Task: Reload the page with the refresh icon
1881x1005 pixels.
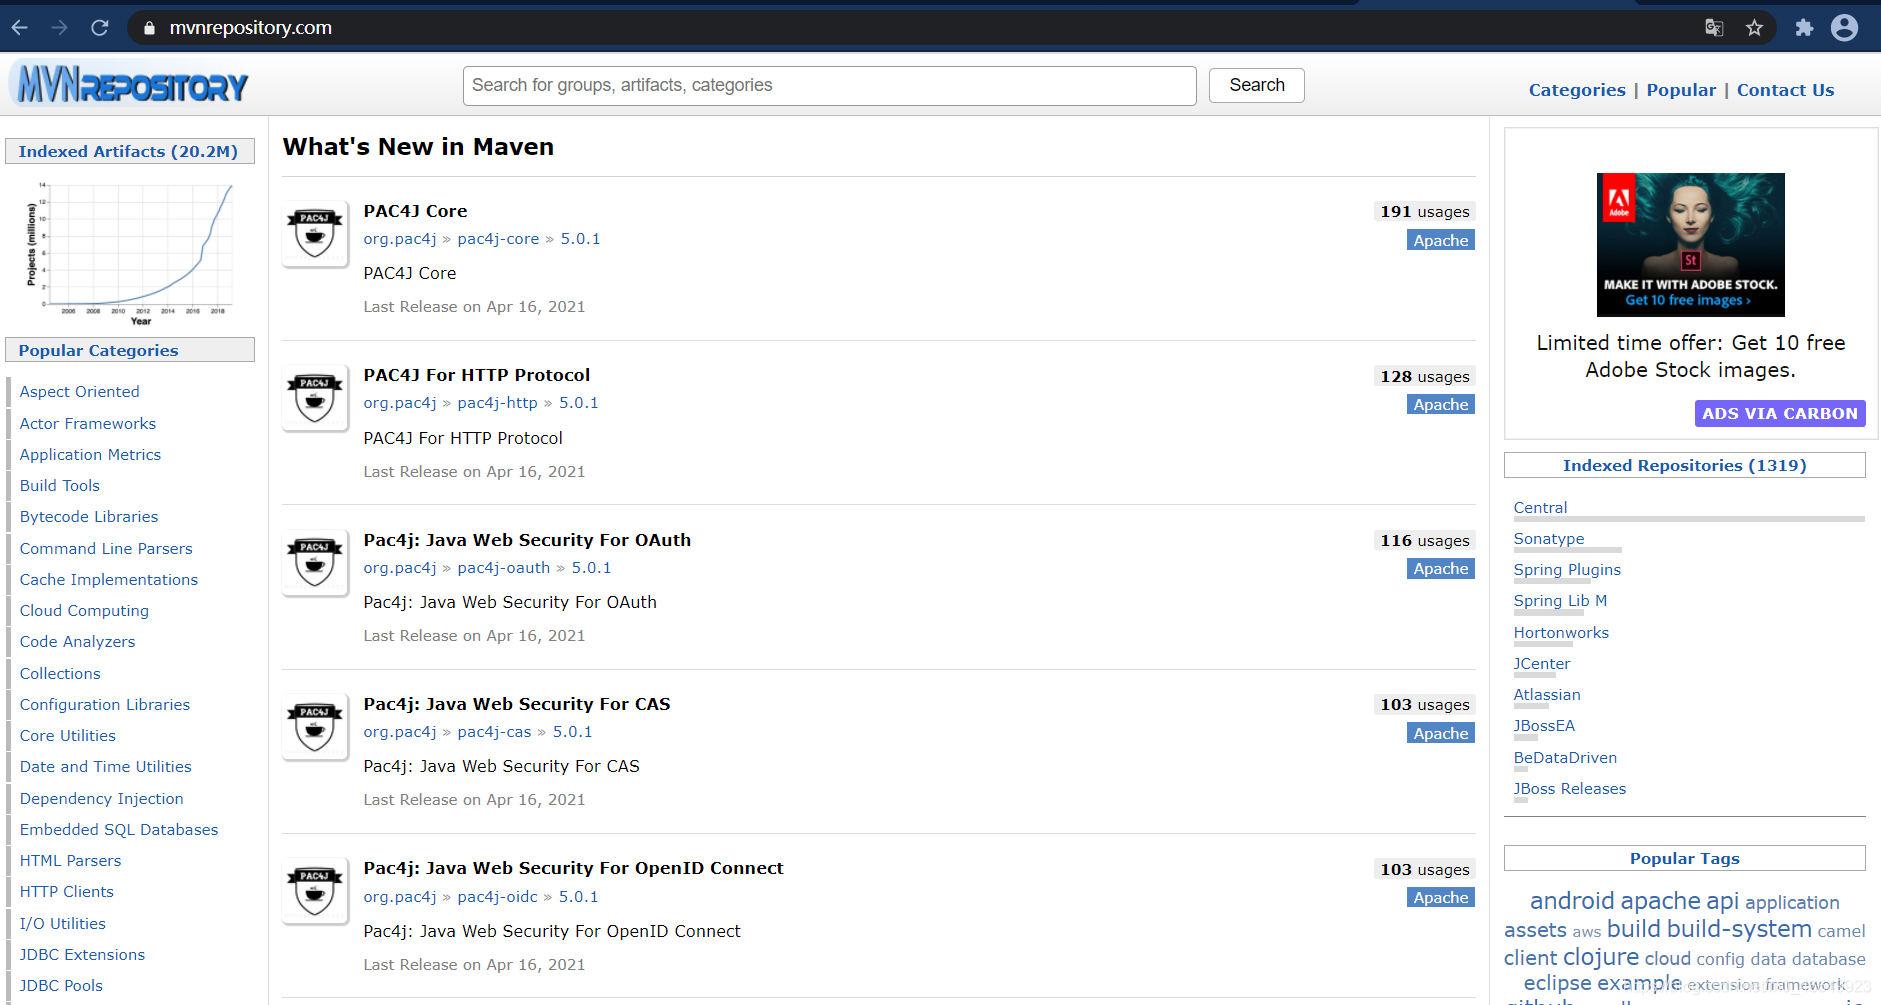Action: point(100,28)
